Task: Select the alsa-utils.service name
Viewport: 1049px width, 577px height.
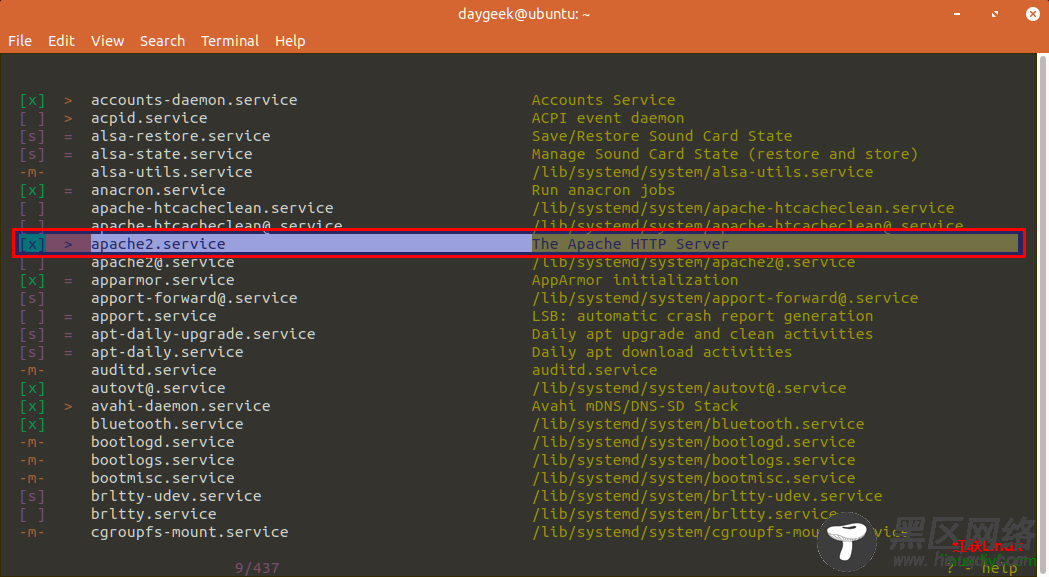Action: point(172,173)
